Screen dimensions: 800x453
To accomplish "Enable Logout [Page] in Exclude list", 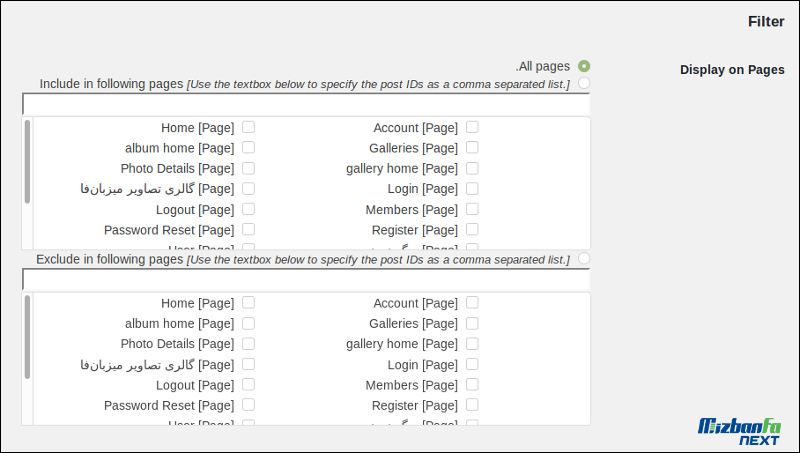I will 248,385.
